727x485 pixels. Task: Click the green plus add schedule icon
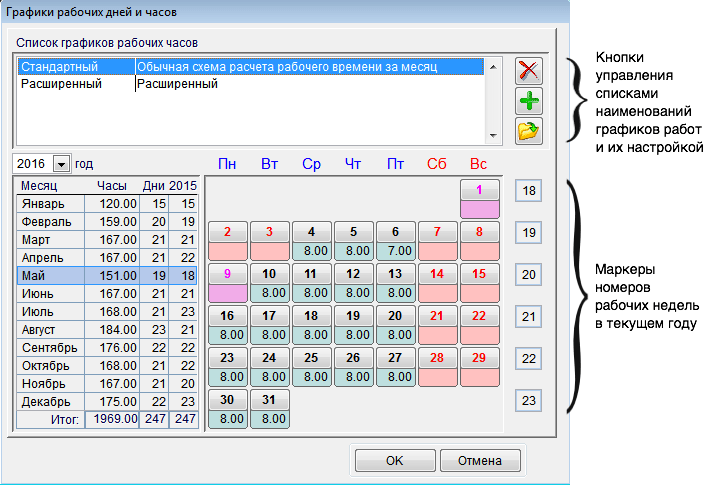click(x=529, y=101)
